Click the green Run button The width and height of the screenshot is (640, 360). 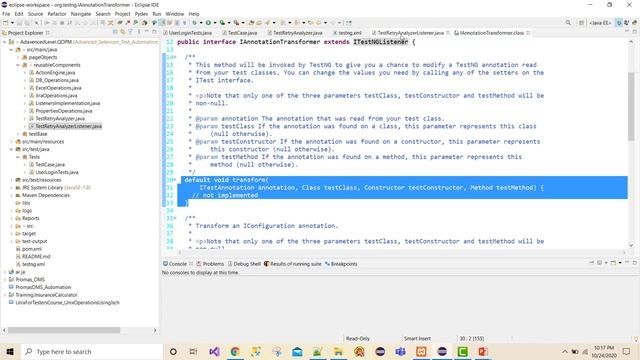(208, 23)
